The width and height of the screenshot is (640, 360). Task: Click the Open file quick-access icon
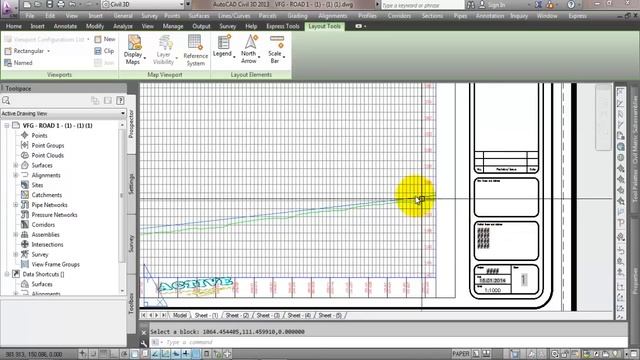(37, 4)
